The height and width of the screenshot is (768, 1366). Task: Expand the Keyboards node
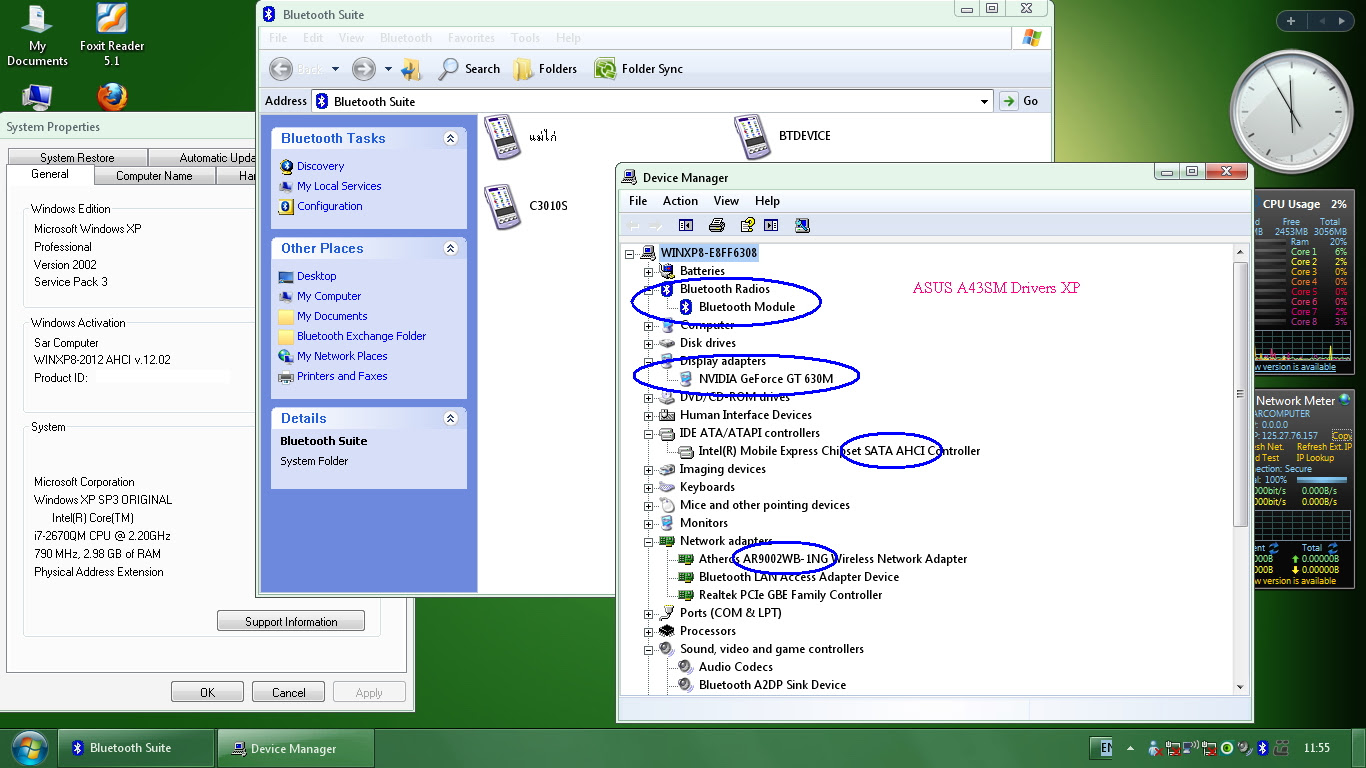tap(648, 487)
